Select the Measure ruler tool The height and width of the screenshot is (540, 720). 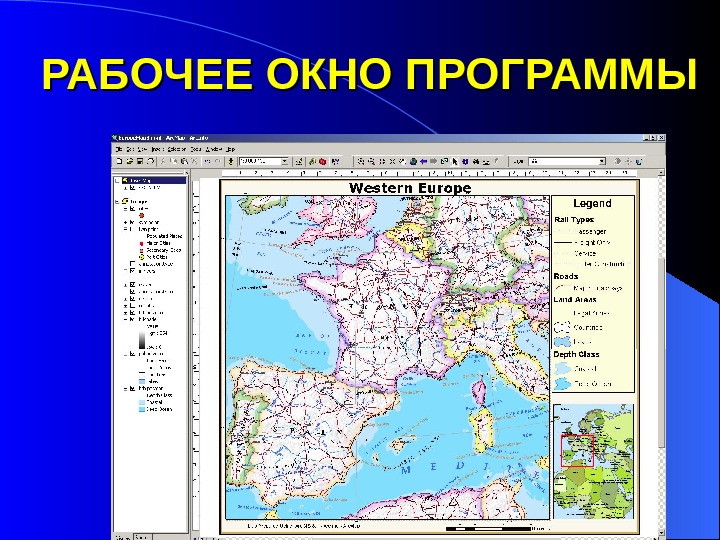click(486, 162)
